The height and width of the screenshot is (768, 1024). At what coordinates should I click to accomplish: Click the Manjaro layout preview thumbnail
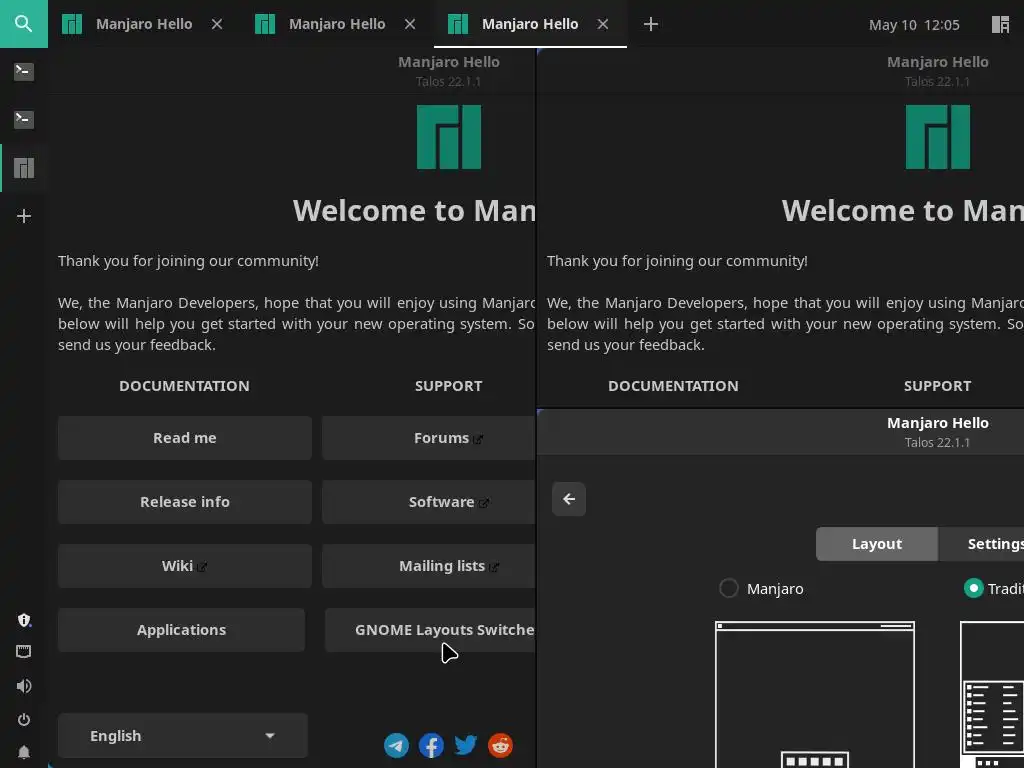814,694
